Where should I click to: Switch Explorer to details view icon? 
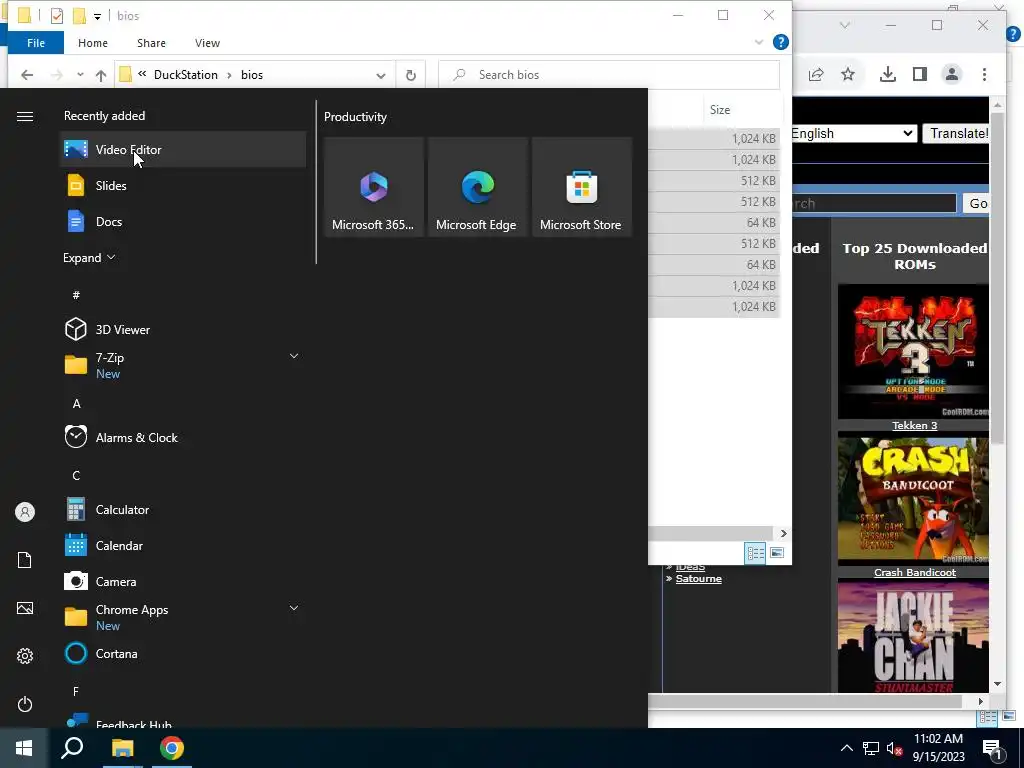(756, 553)
